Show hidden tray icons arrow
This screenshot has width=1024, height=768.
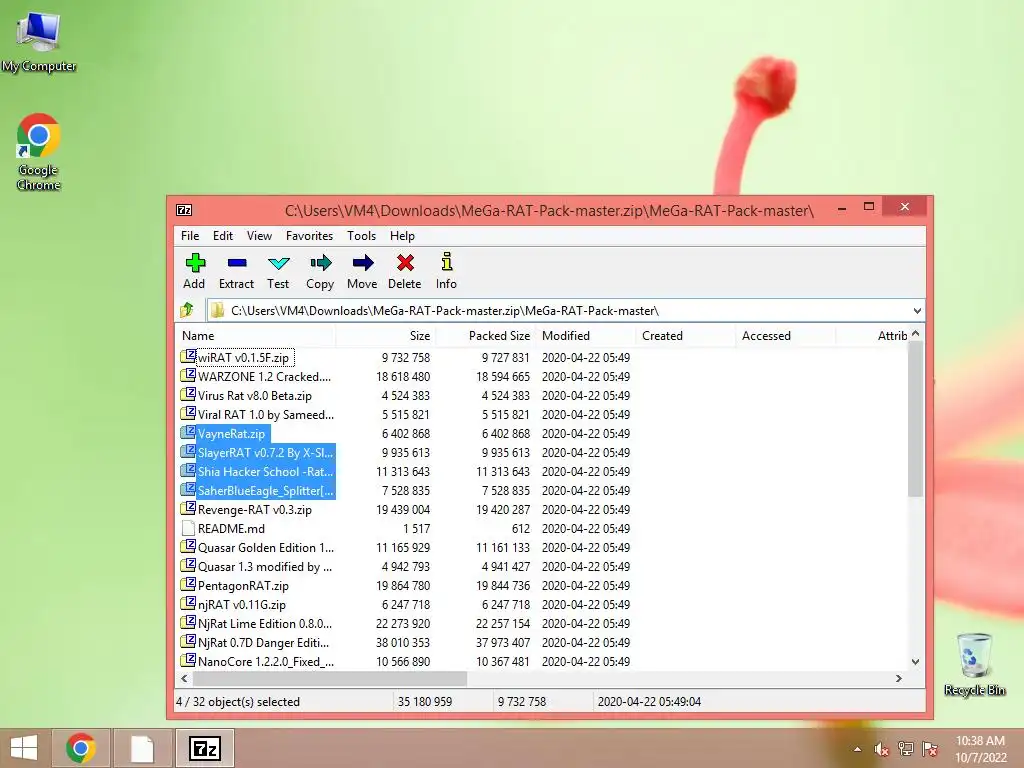[857, 749]
